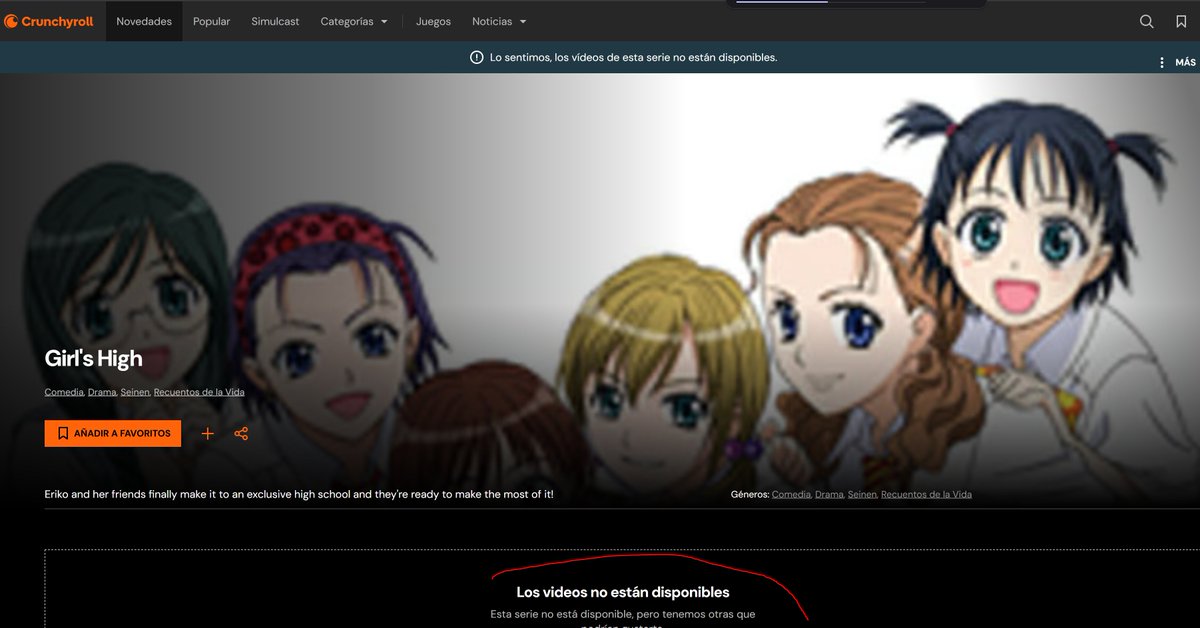This screenshot has height=628, width=1200.
Task: Open the Novedades tab
Action: 144,21
